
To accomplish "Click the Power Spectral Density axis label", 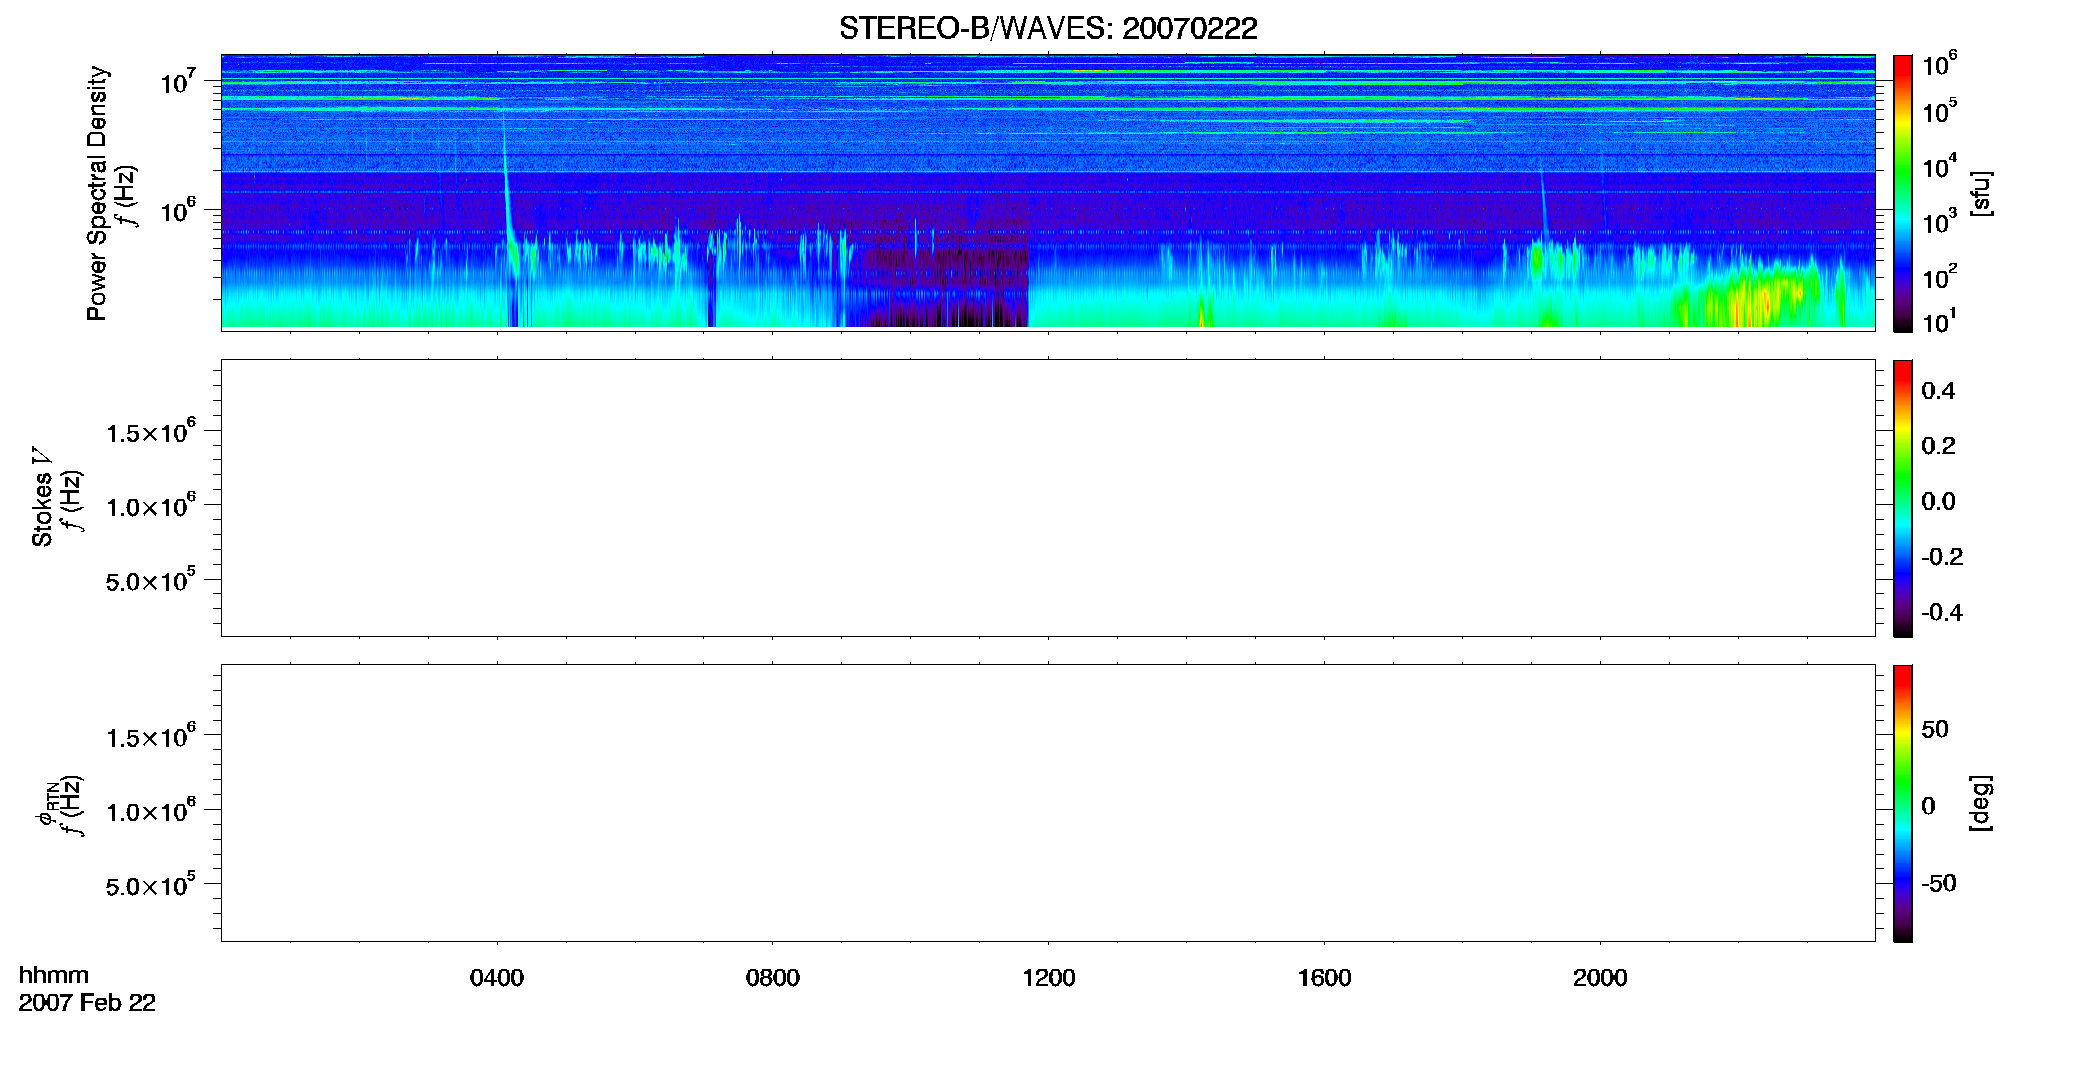I will 97,193.
